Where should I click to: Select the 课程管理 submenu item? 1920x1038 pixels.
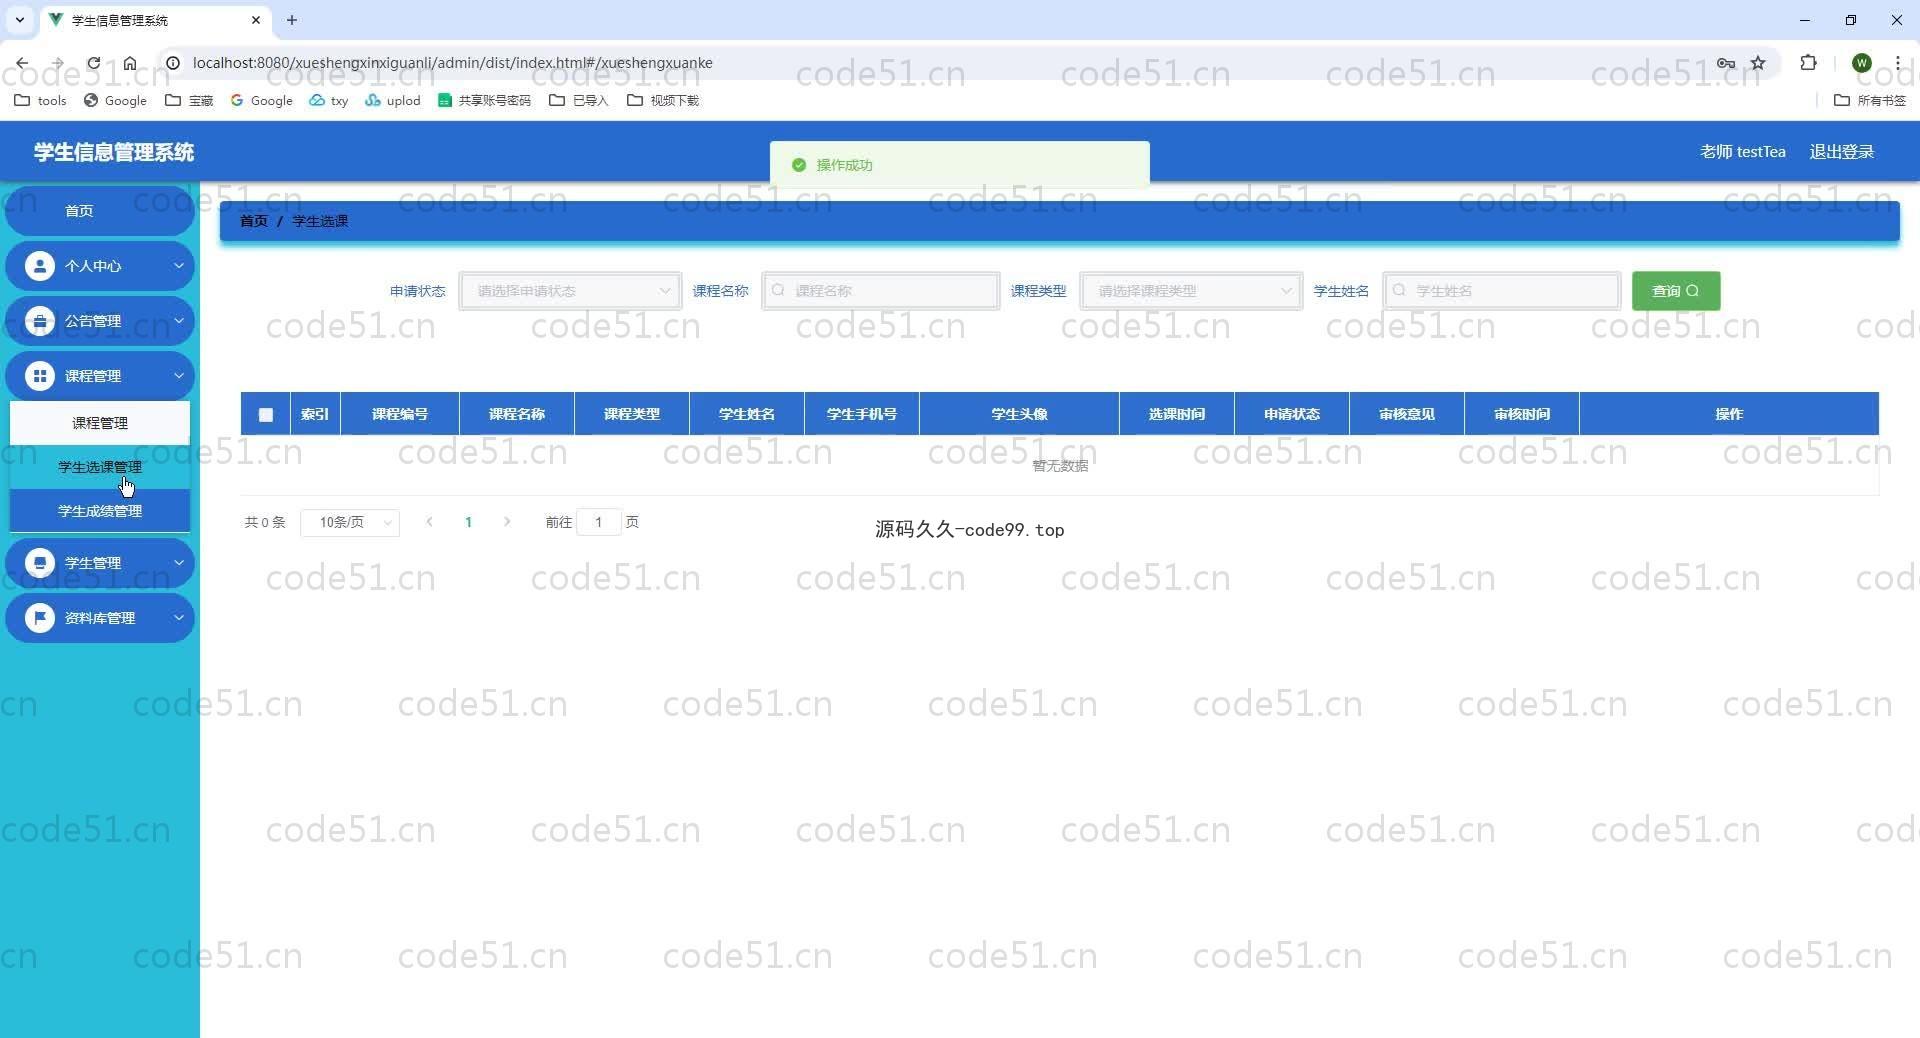pos(100,423)
